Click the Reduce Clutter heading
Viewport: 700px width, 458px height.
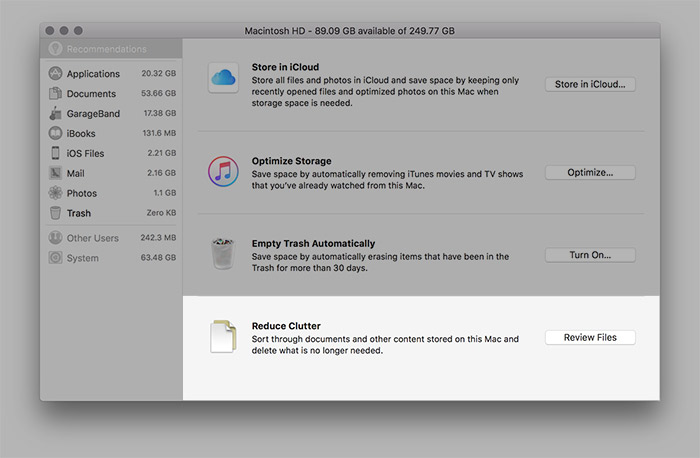(x=286, y=326)
